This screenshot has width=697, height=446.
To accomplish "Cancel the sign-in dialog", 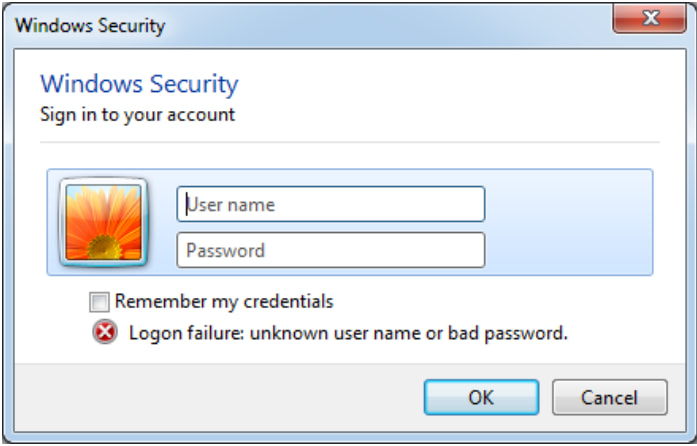I will pyautogui.click(x=609, y=397).
